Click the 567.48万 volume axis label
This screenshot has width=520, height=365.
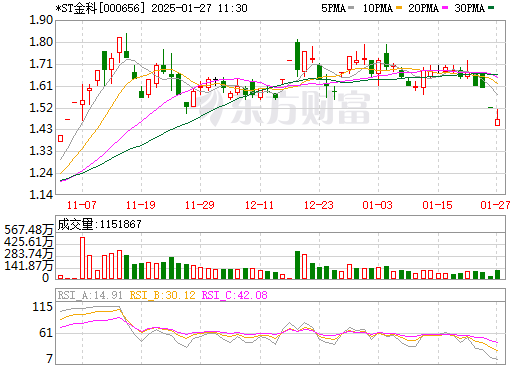tap(28, 230)
